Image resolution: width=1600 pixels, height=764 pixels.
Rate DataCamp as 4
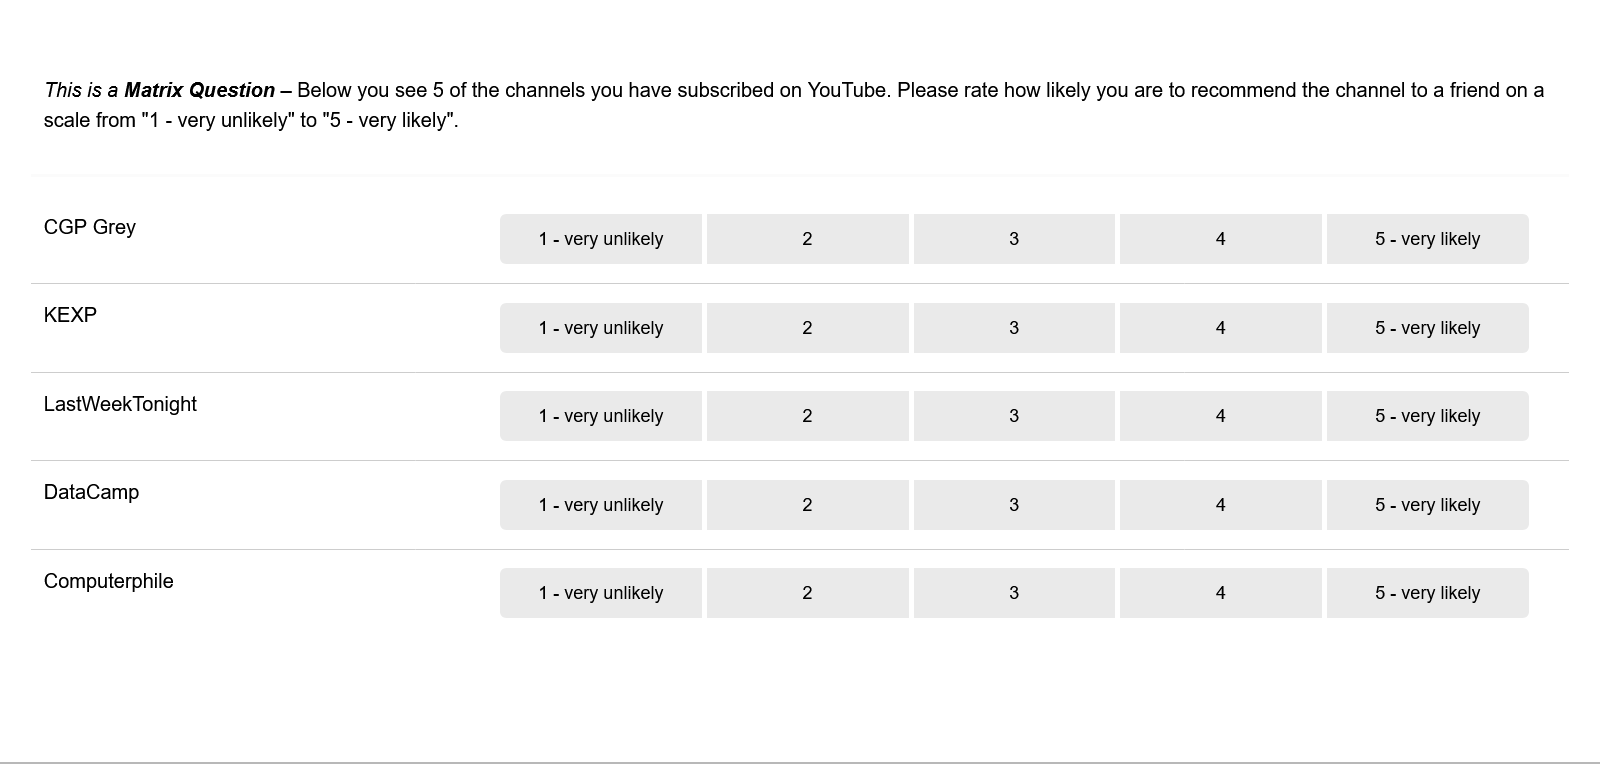tap(1220, 504)
